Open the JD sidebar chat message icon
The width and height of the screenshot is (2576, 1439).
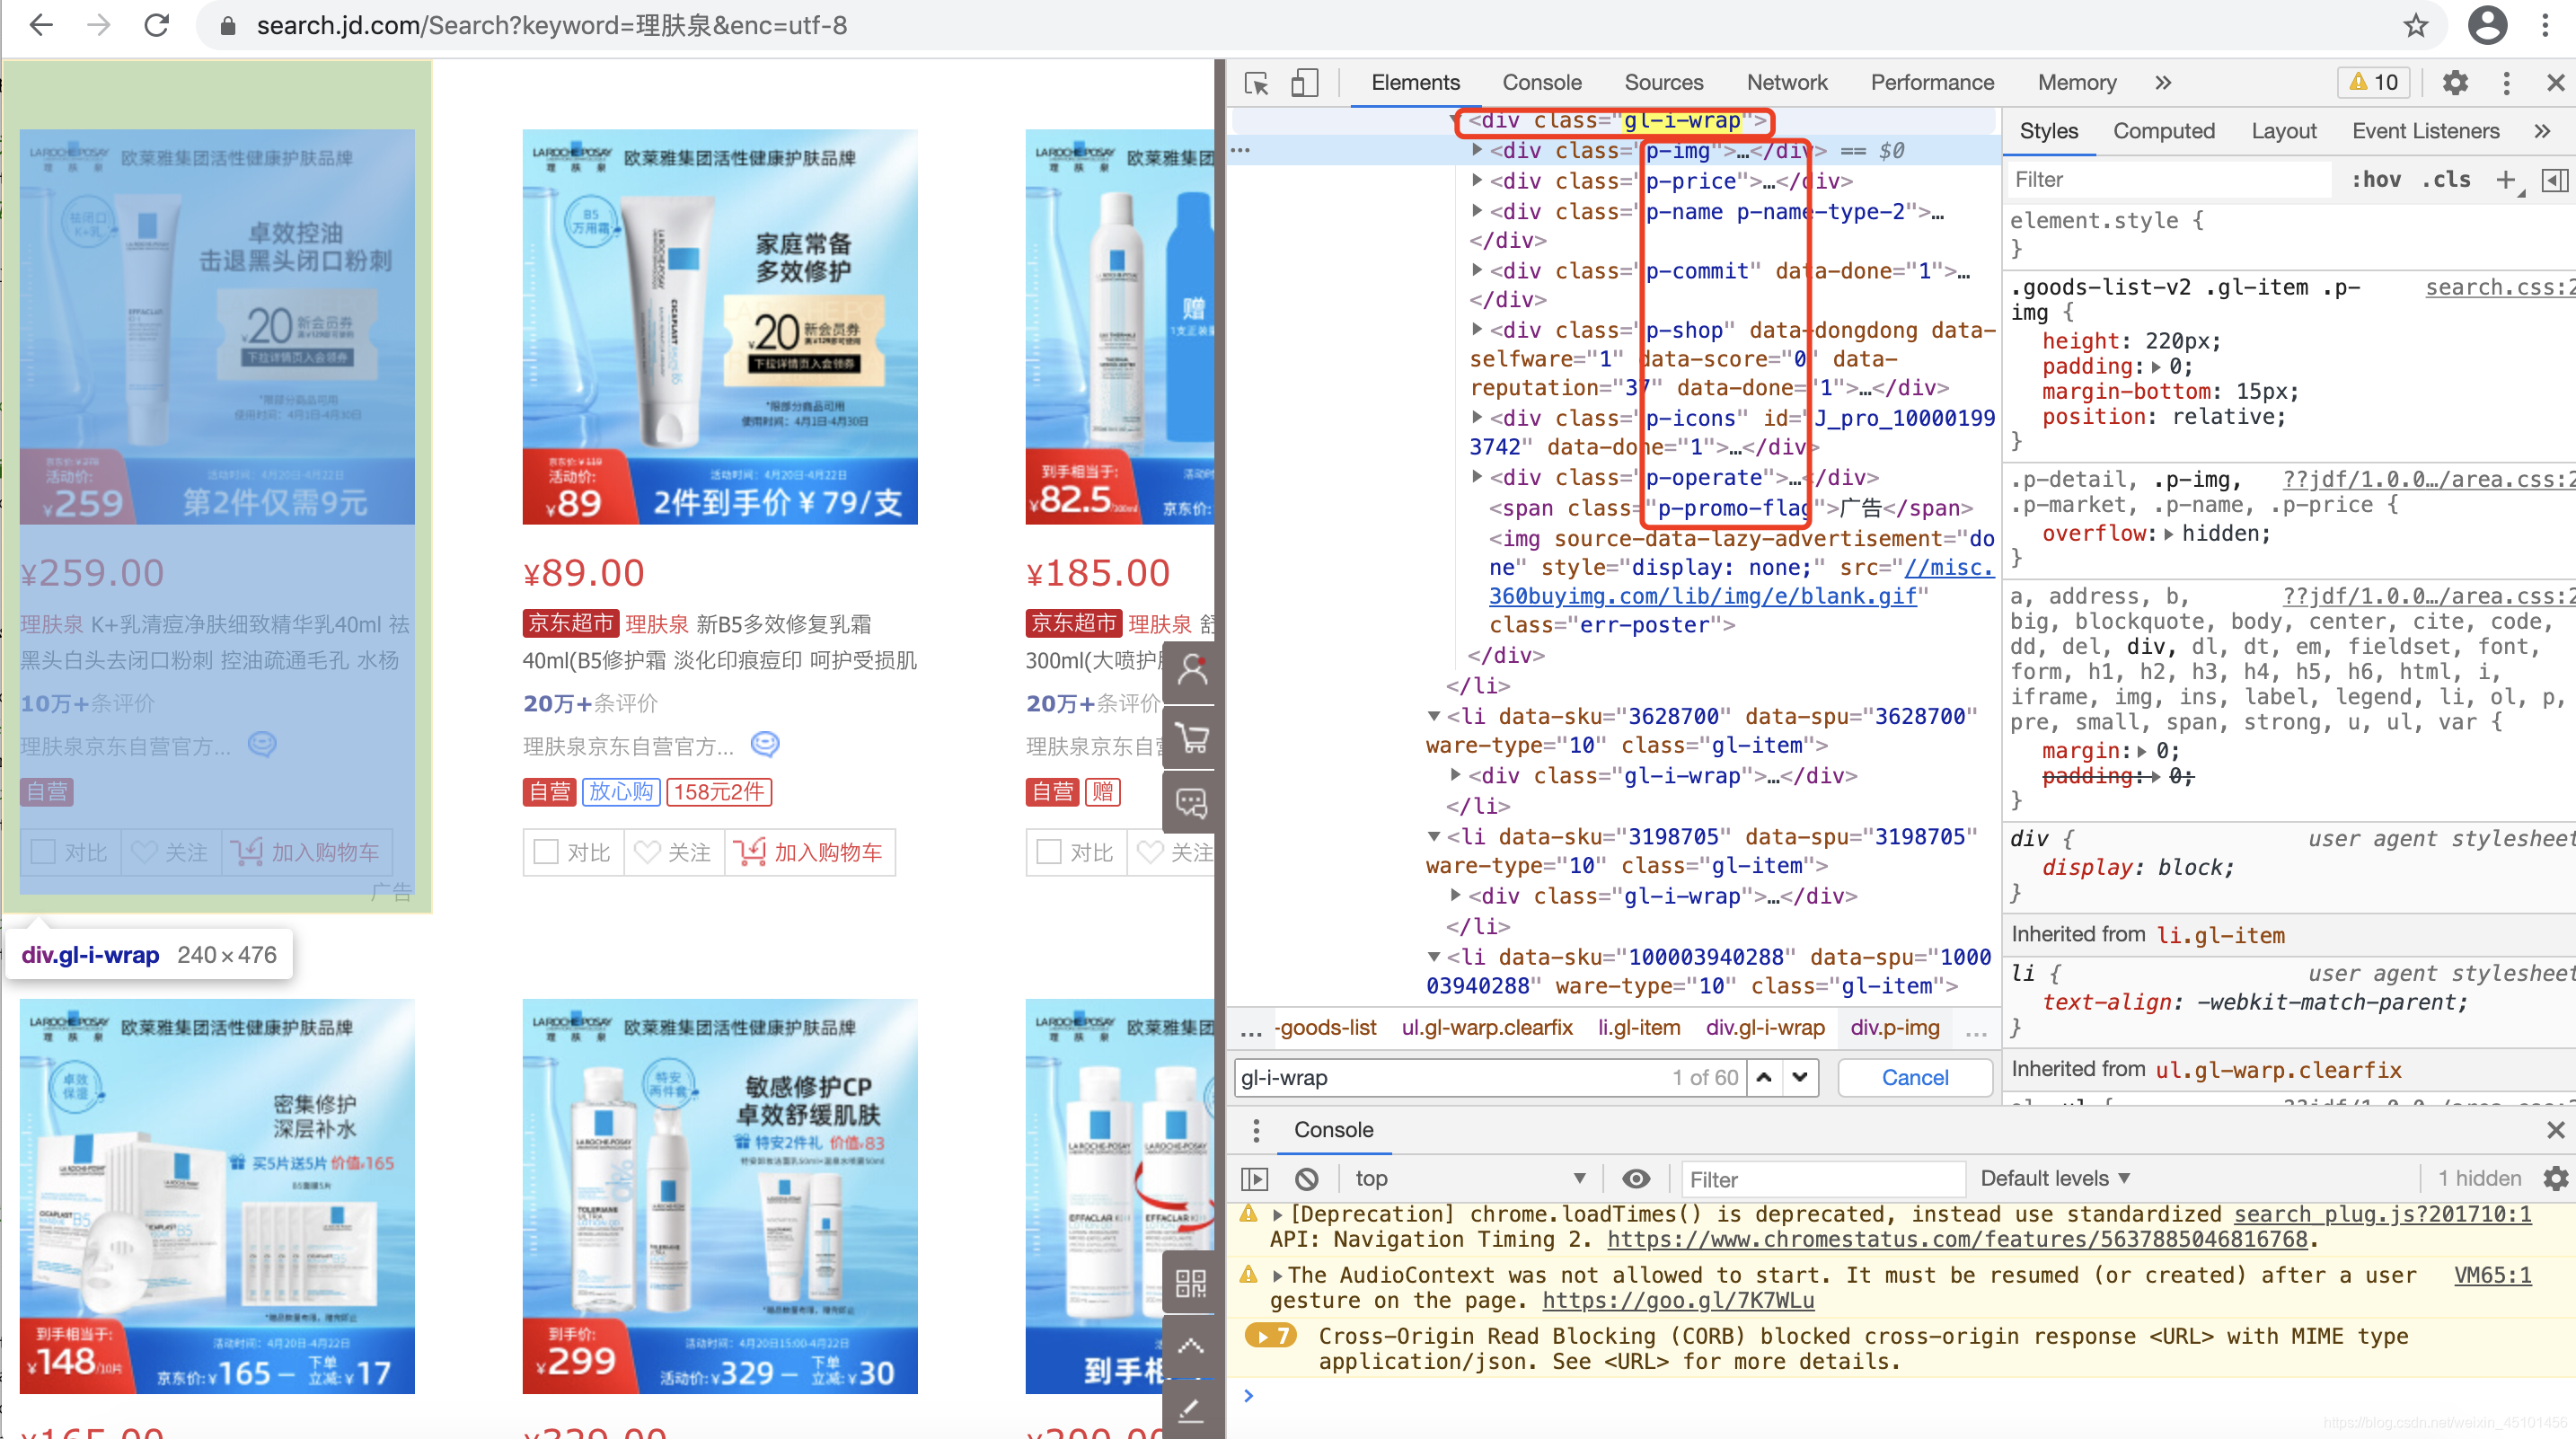(x=1191, y=803)
